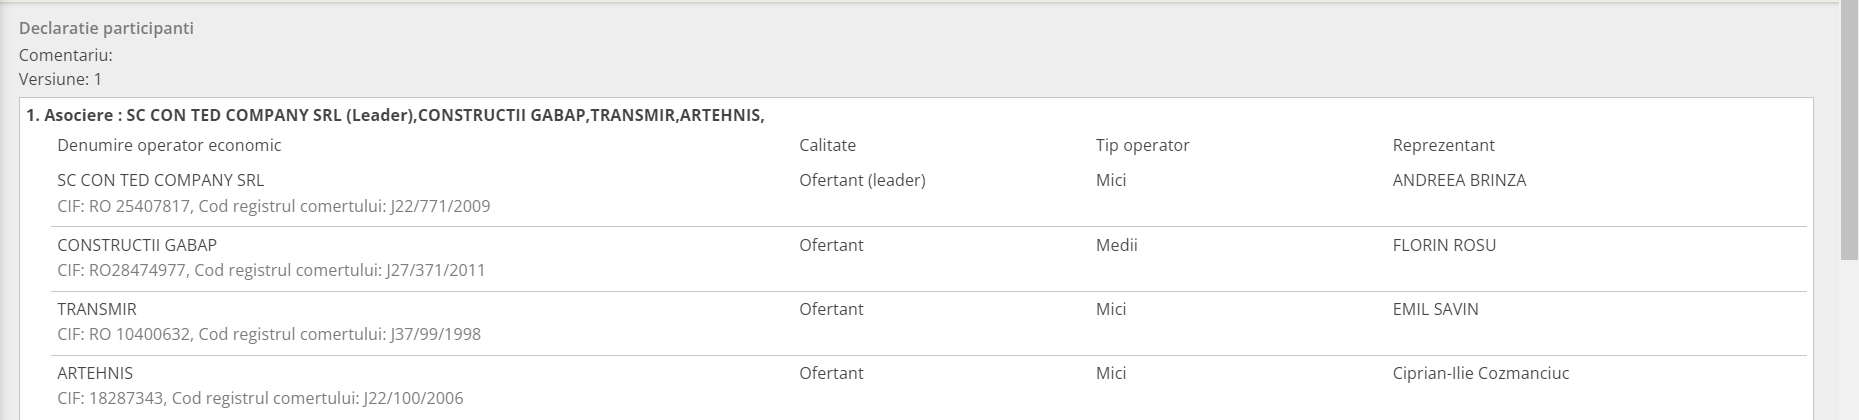Click representative EMIL SAVIN
This screenshot has height=420, width=1859.
tap(1435, 309)
